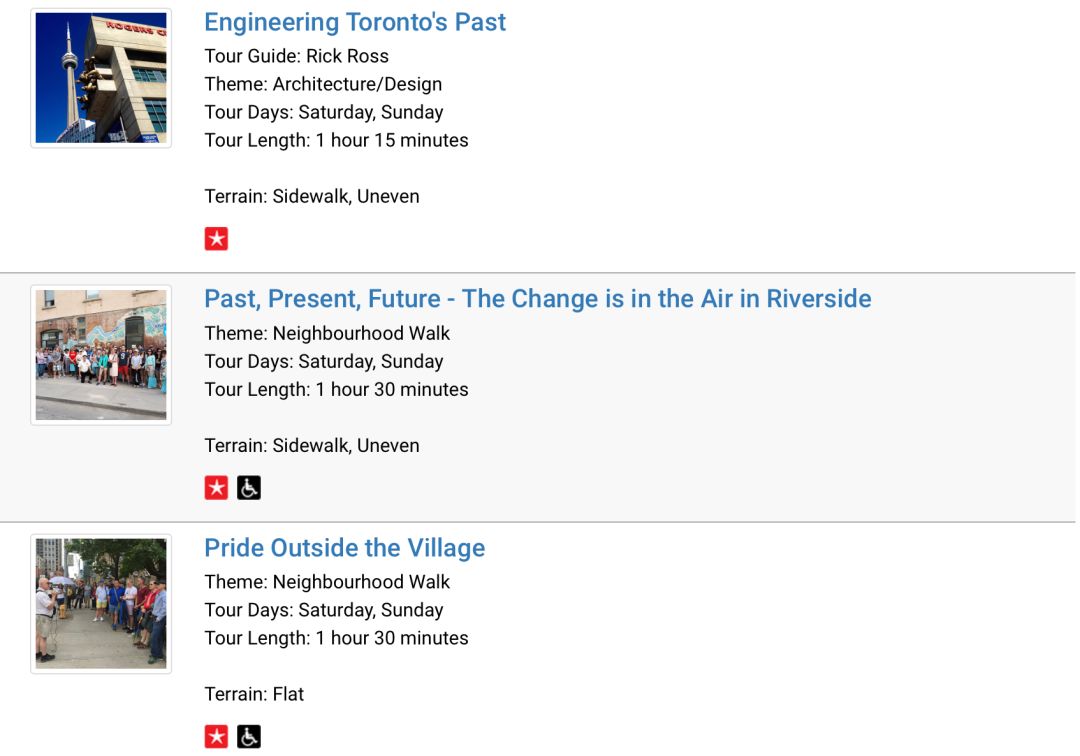
Task: Click Tour Length 1 hour 15 minutes text
Action: (x=336, y=140)
